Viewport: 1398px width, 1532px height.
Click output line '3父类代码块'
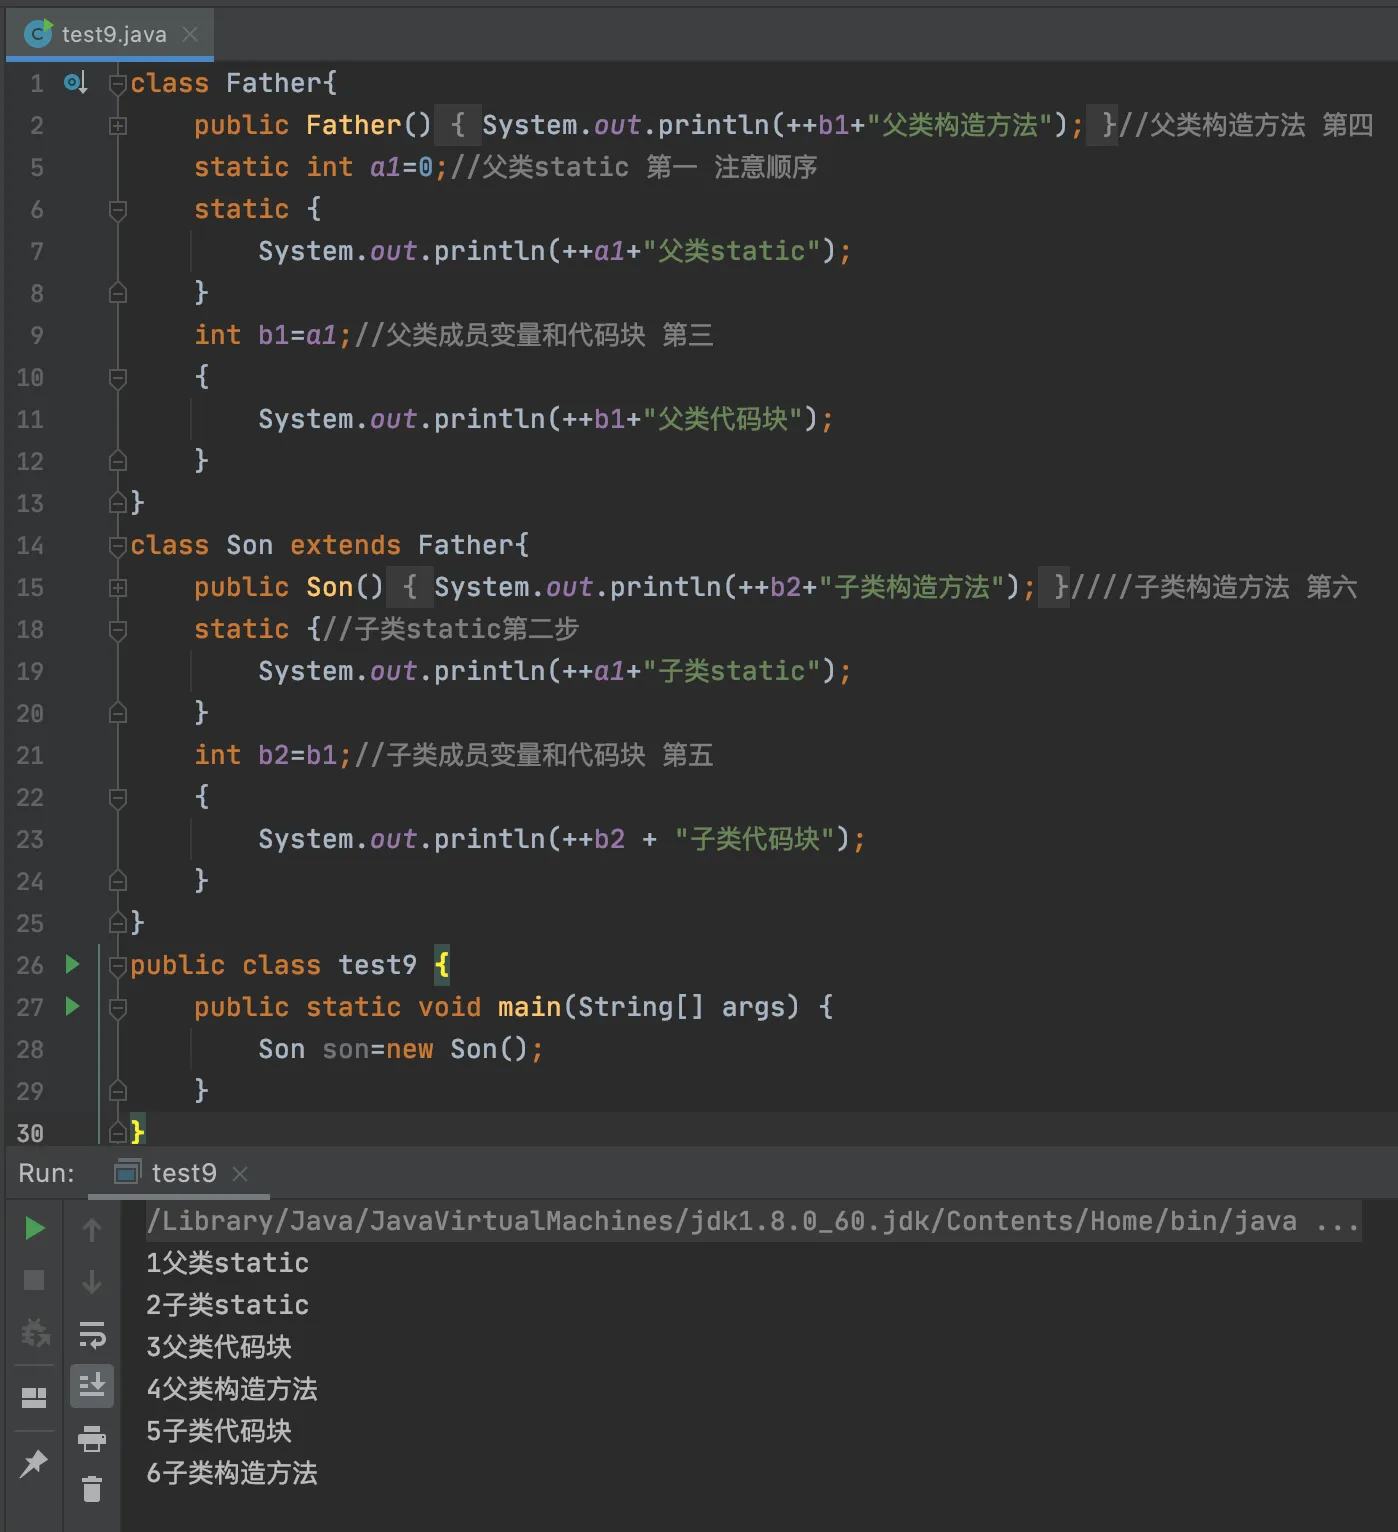(x=219, y=1347)
